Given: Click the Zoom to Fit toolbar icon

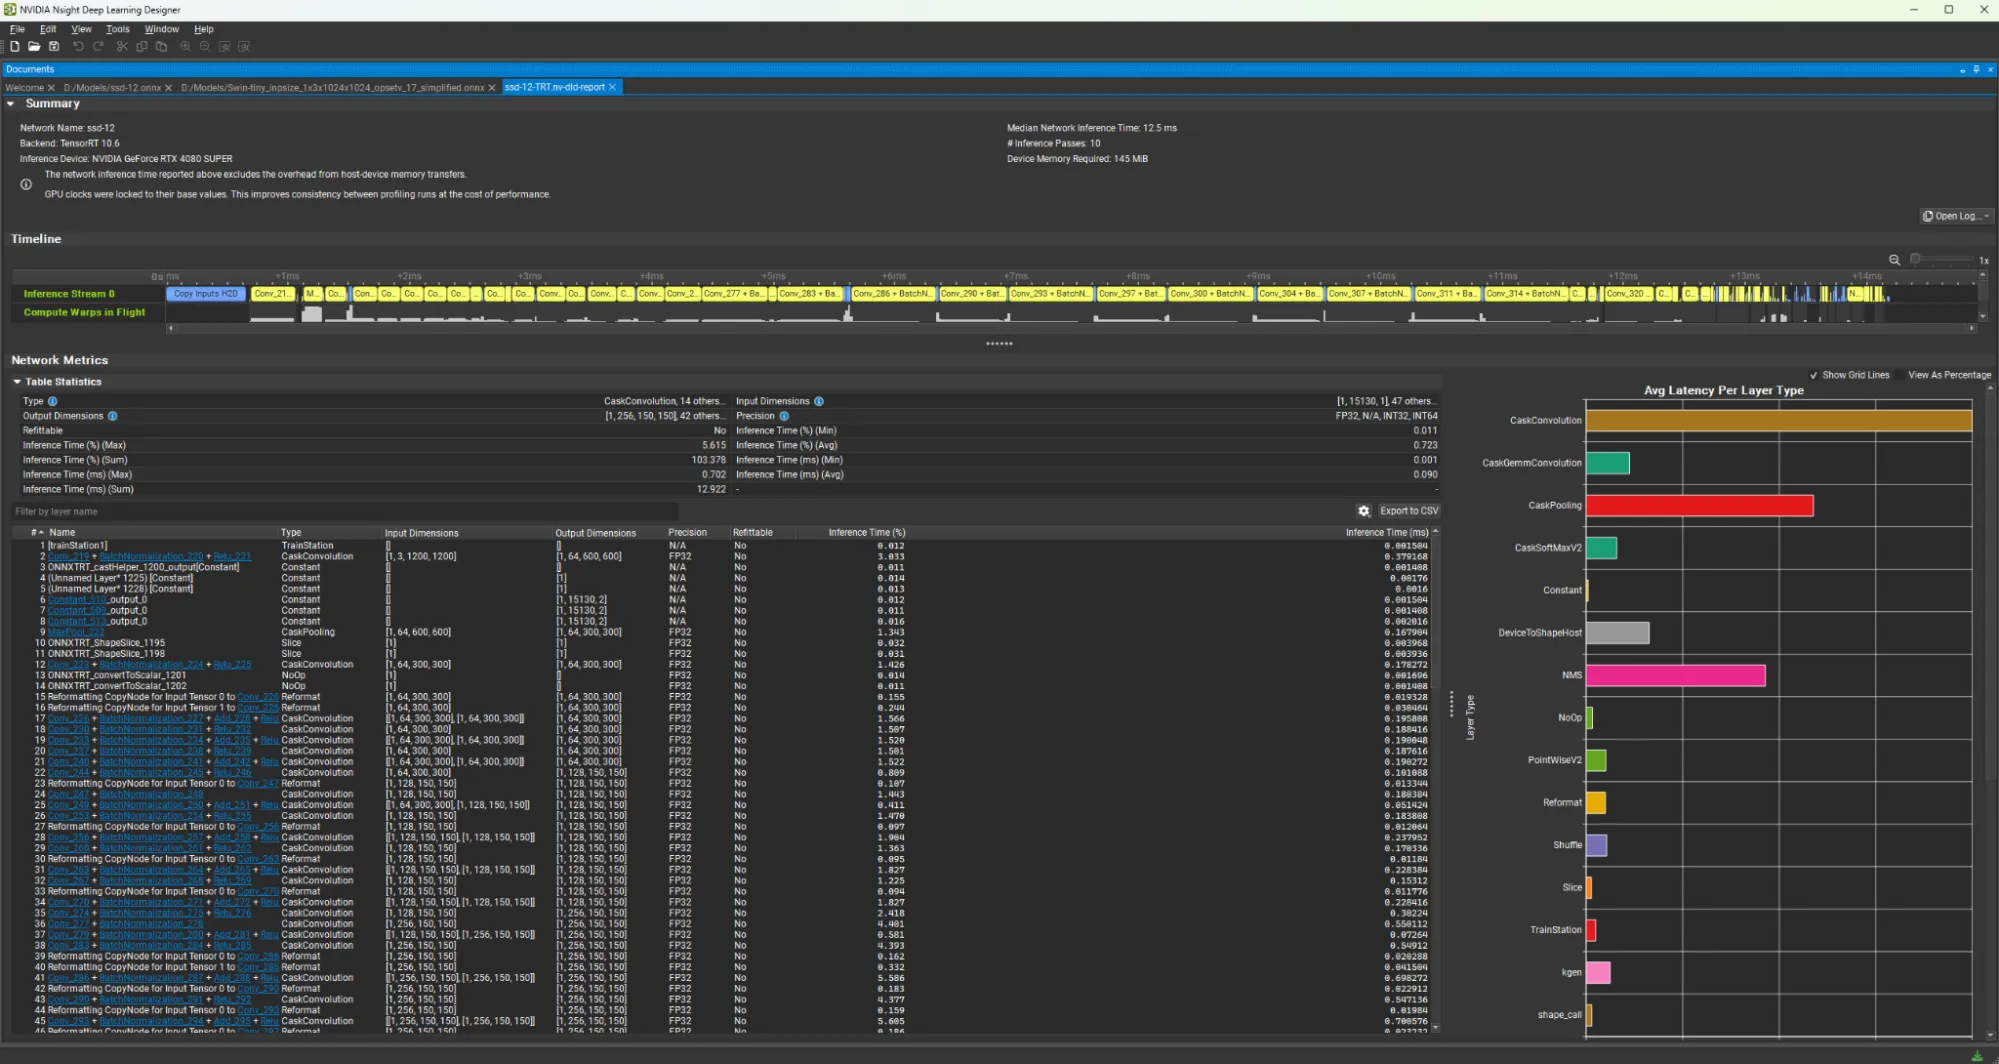Looking at the screenshot, I should (225, 46).
